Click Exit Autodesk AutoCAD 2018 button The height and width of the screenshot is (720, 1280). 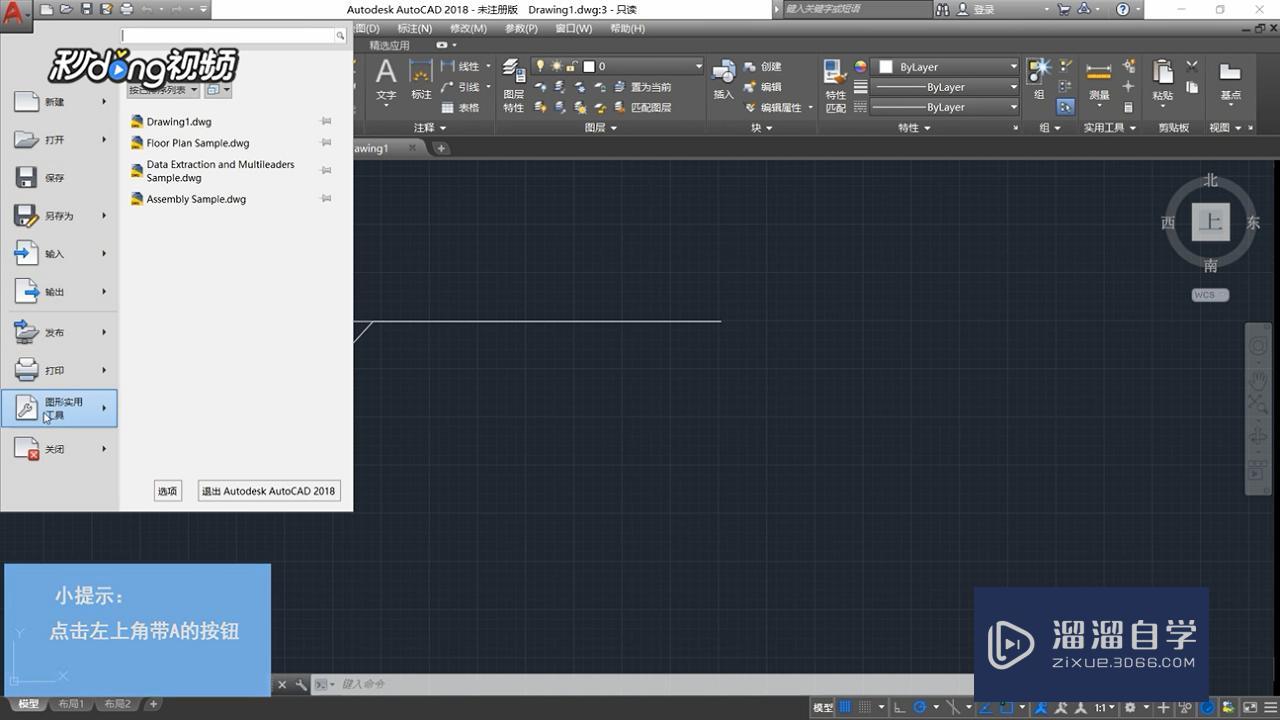pos(269,491)
